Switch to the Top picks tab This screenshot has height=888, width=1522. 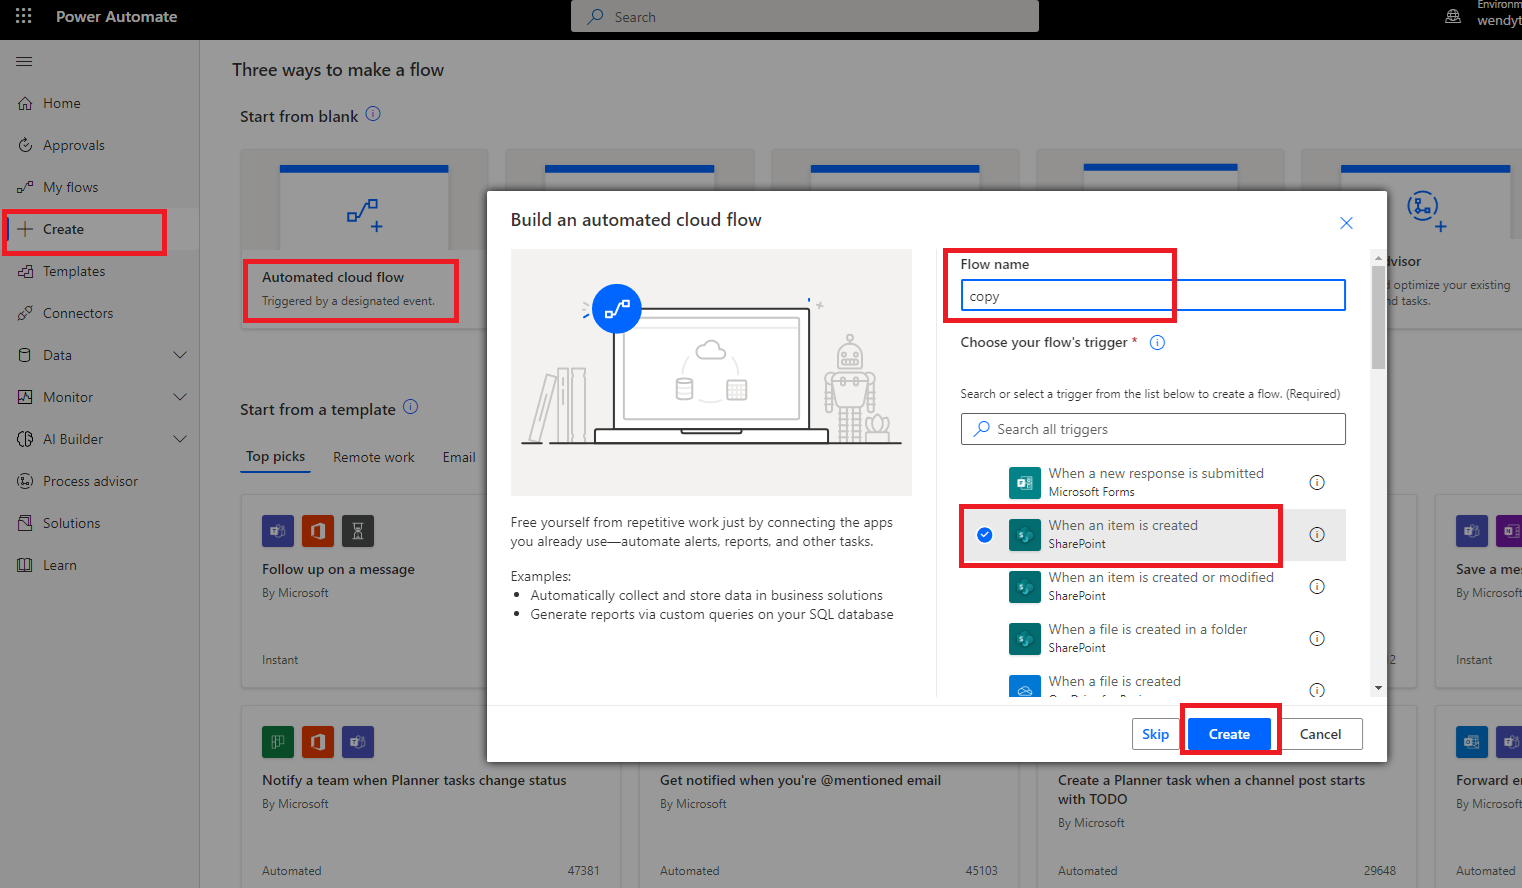click(x=276, y=456)
